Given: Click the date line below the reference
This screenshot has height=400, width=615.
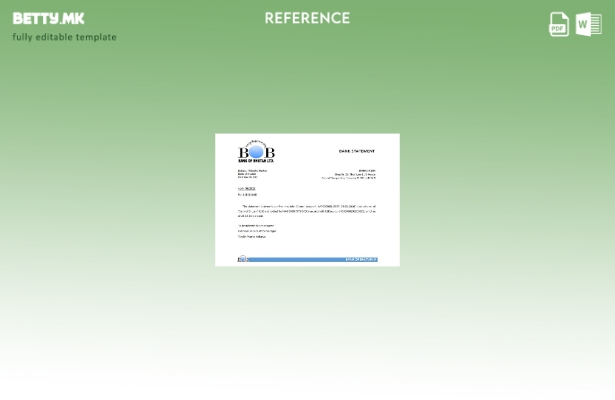Looking at the screenshot, I should pyautogui.click(x=247, y=194).
